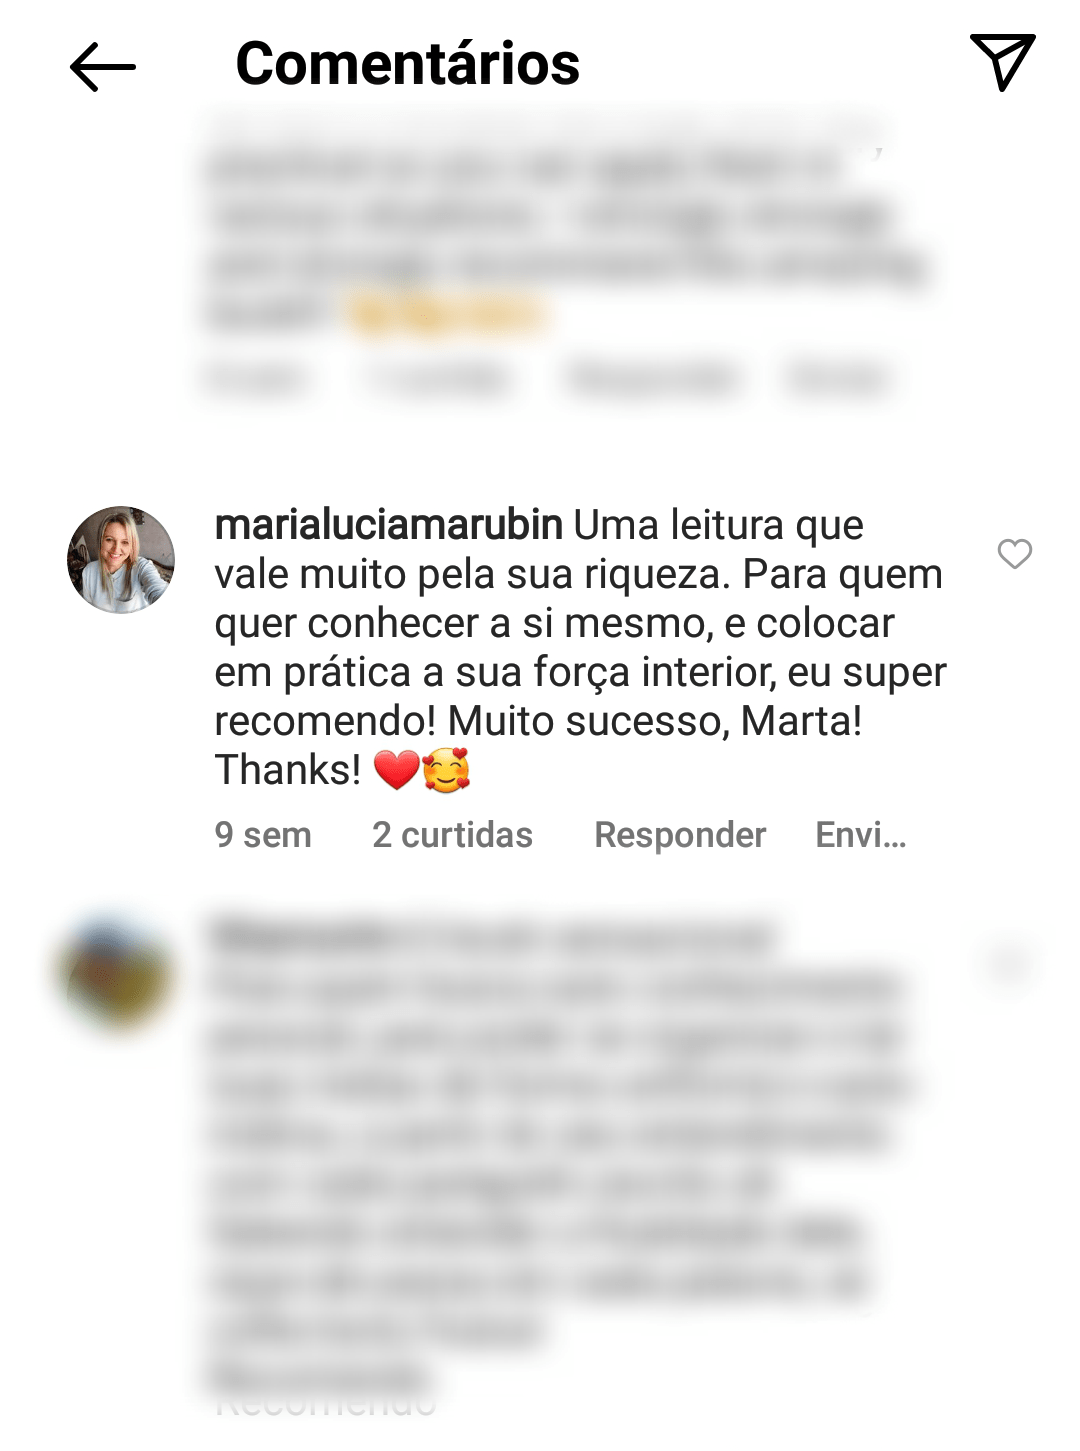Tap the truncated Envi... send option
The width and height of the screenshot is (1080, 1451).
(861, 834)
